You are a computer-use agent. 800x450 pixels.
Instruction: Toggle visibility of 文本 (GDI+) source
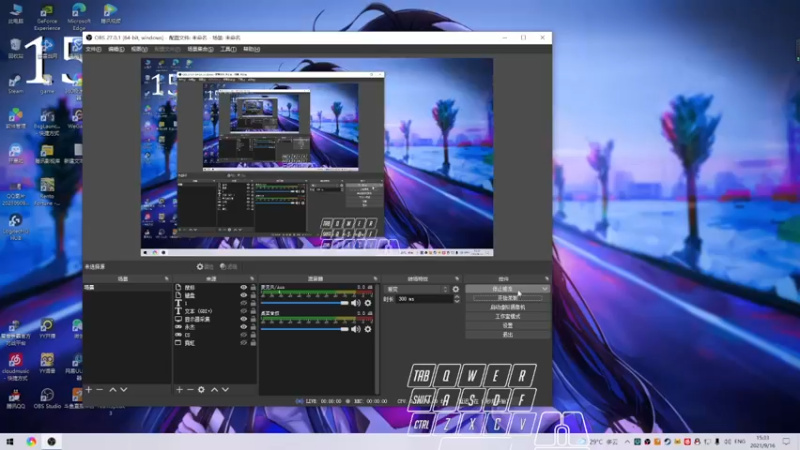(x=243, y=311)
